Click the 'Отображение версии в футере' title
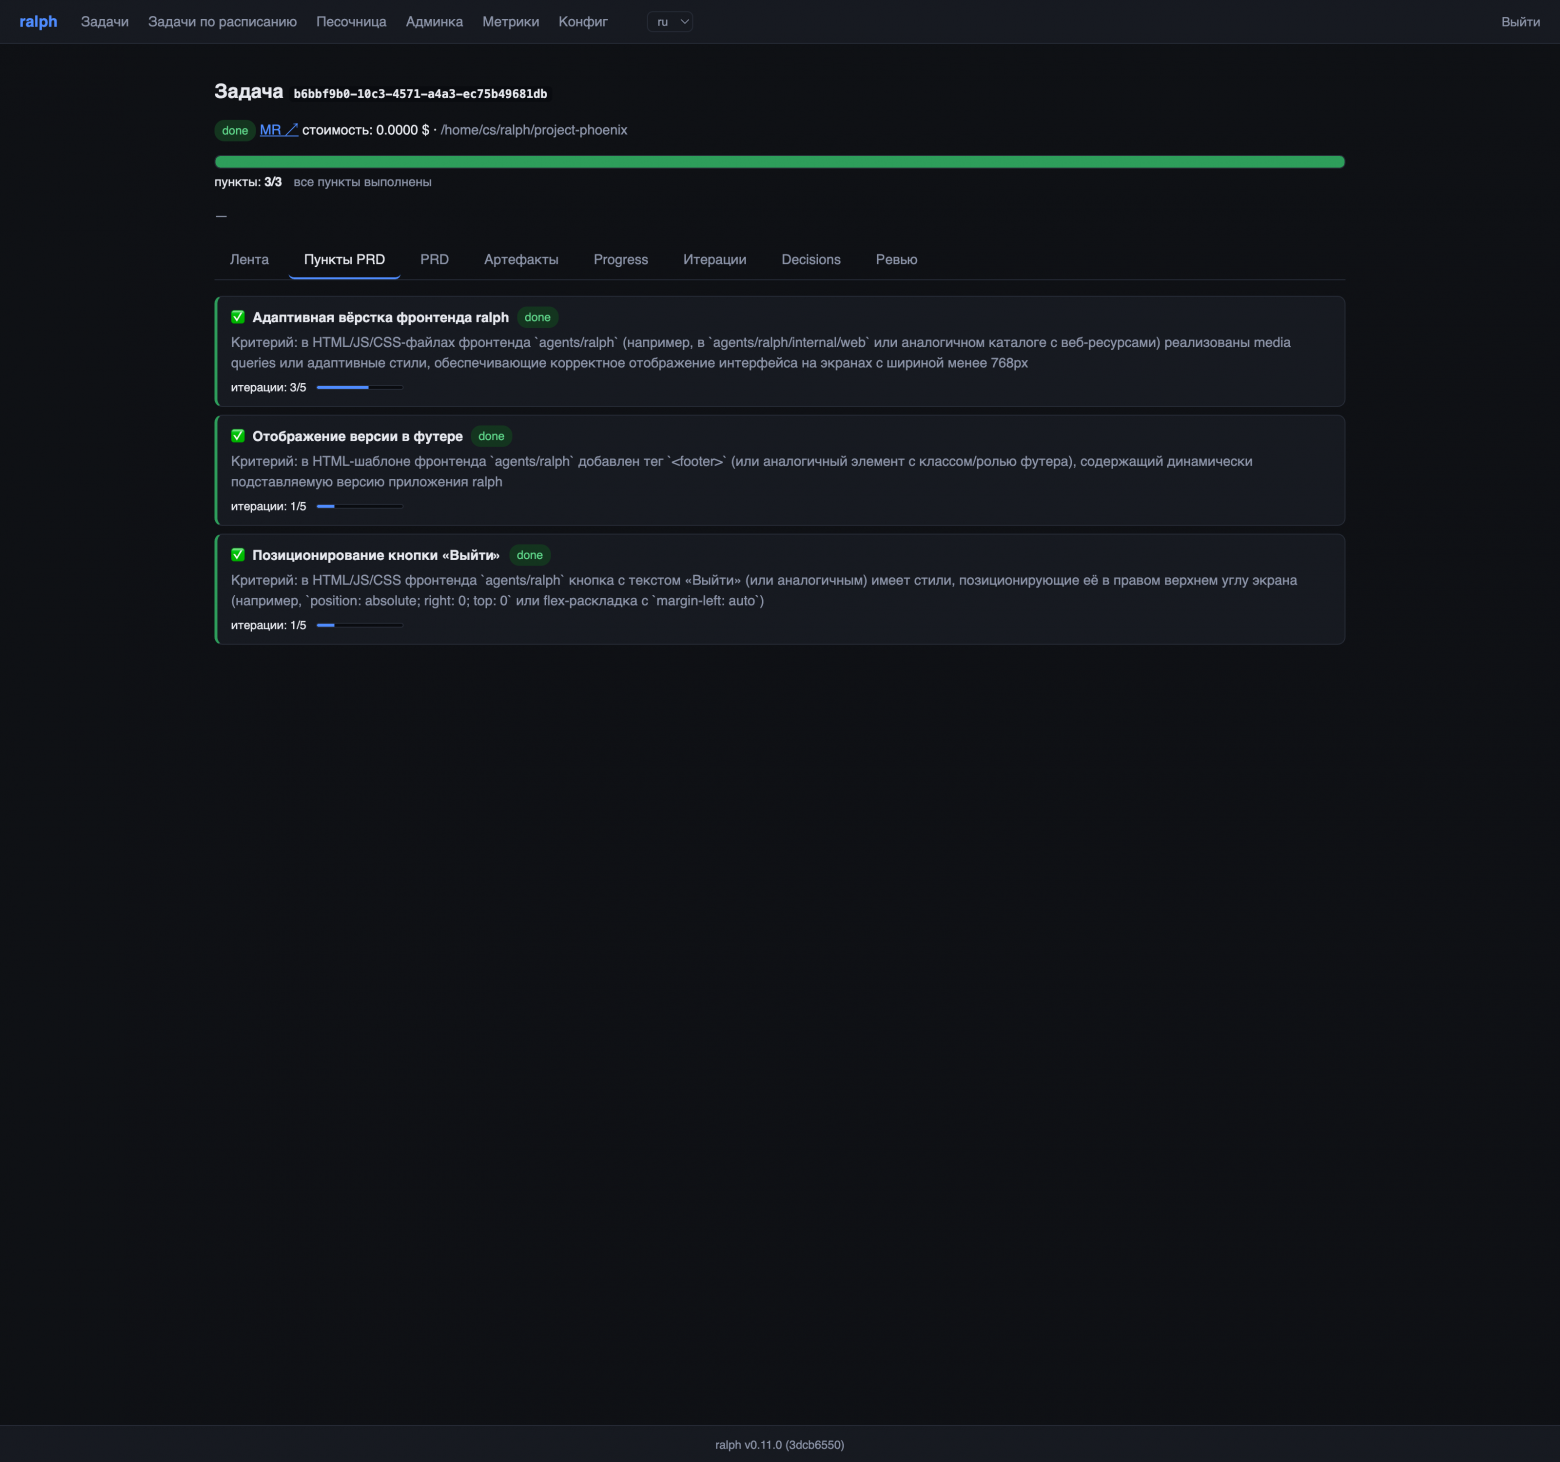Image resolution: width=1560 pixels, height=1462 pixels. coord(358,436)
